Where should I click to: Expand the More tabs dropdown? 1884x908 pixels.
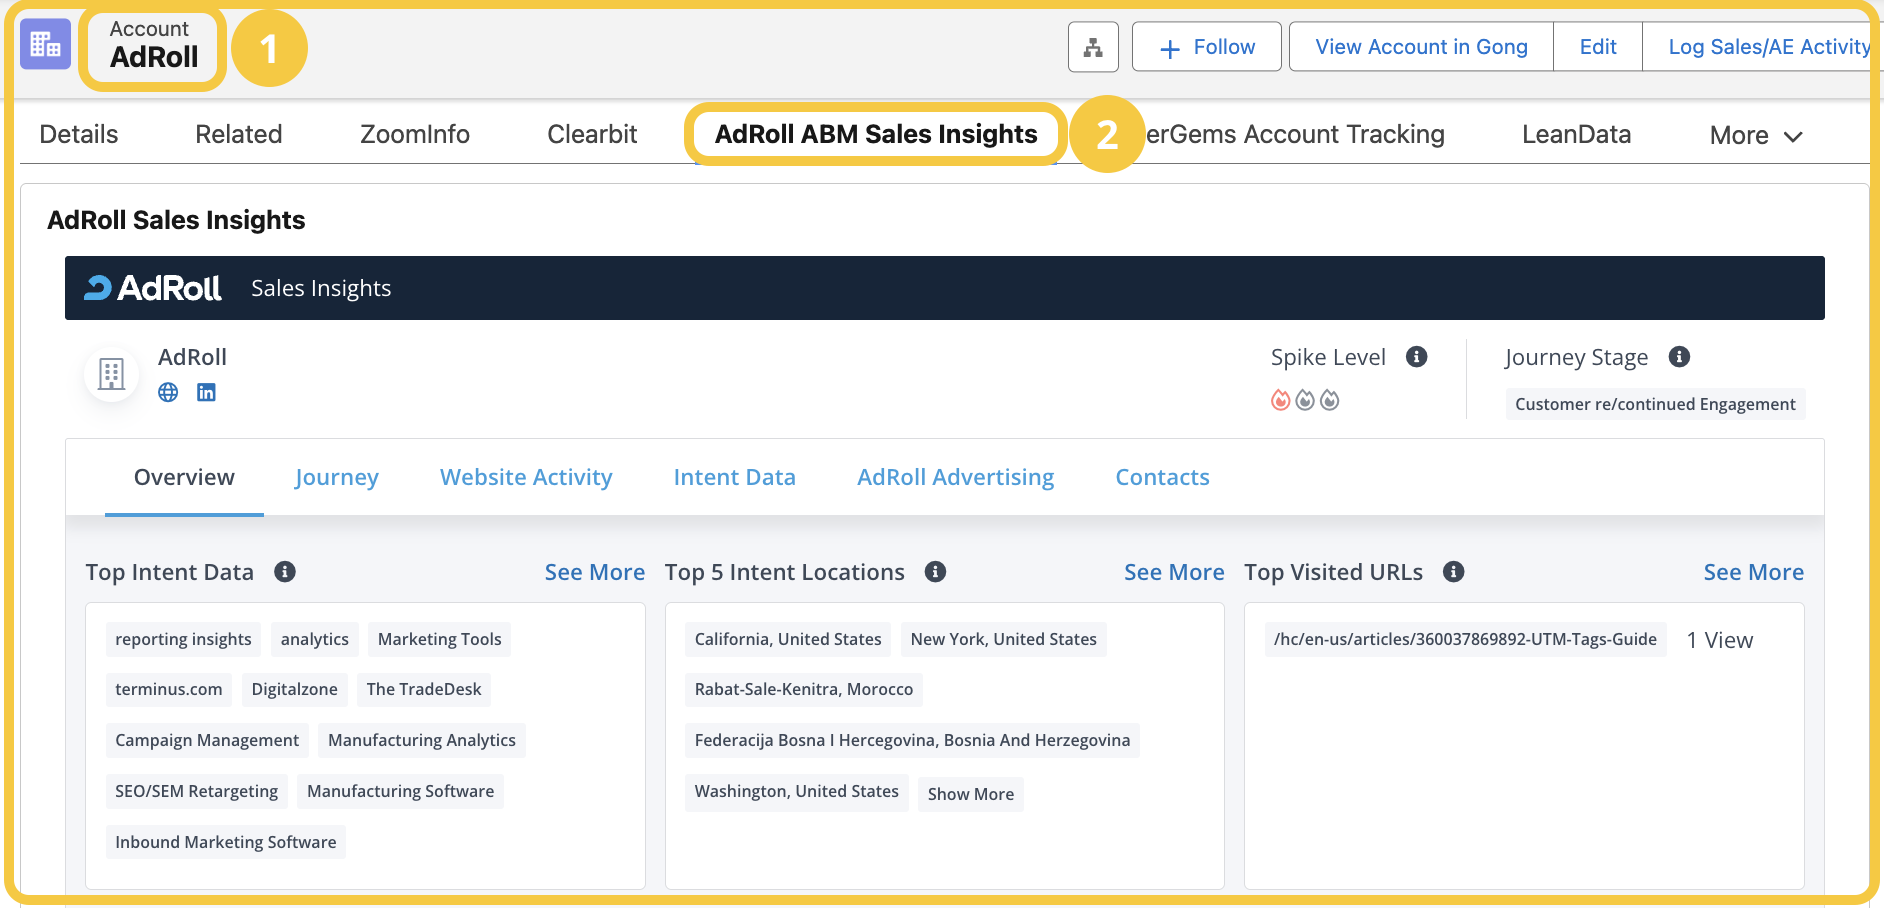[x=1755, y=135]
